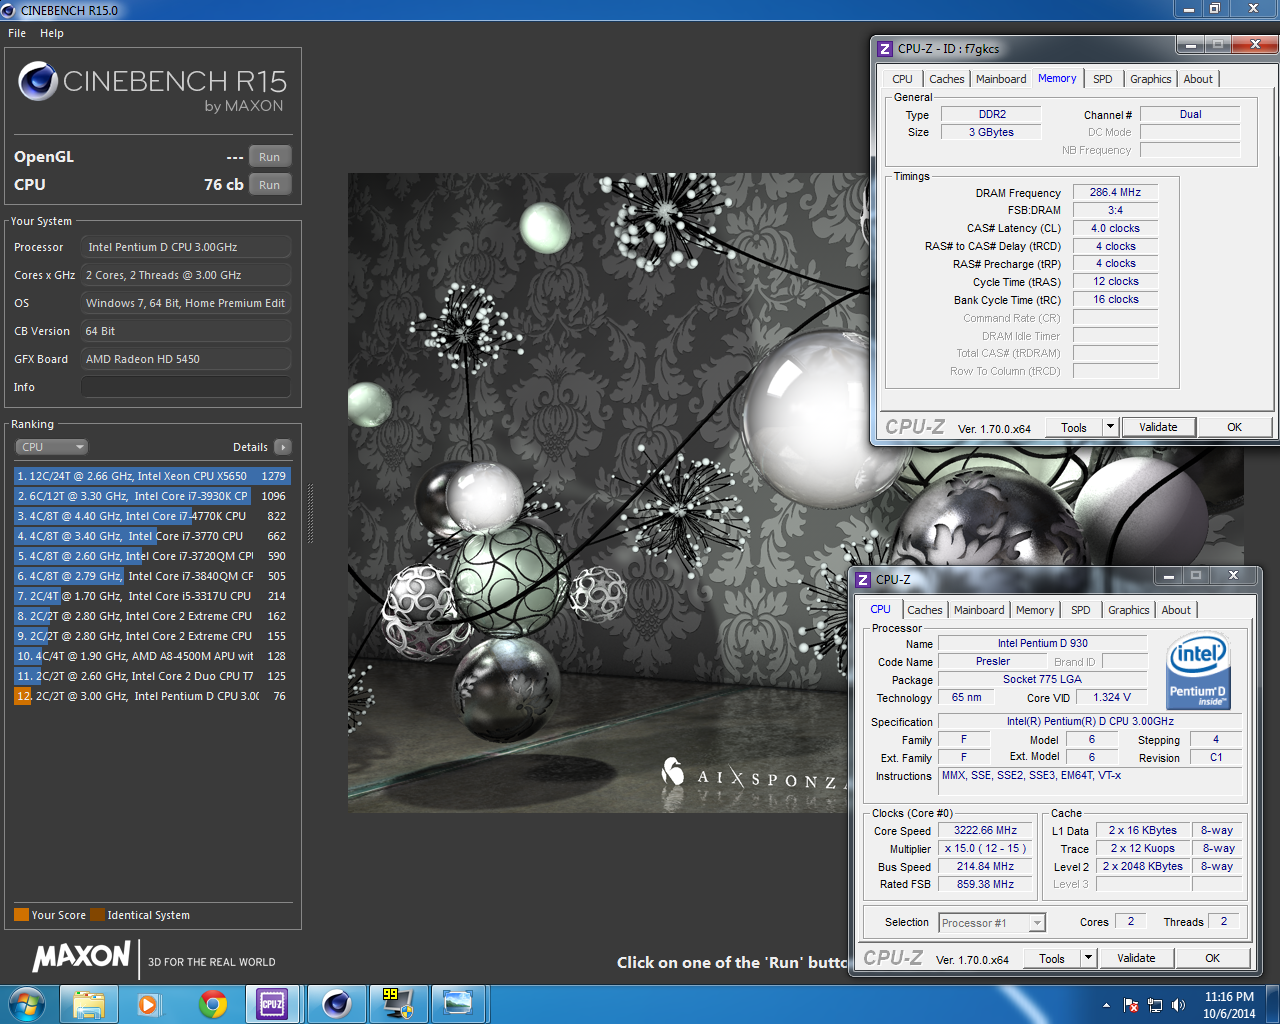Open Tools dropdown arrow in upper CPU-Z
This screenshot has width=1280, height=1024.
[x=1109, y=427]
